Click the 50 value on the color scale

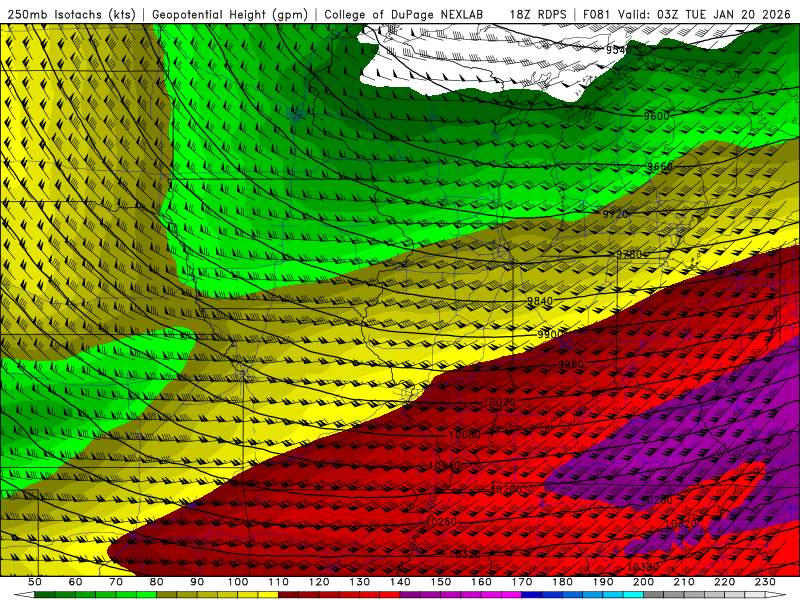(x=35, y=582)
